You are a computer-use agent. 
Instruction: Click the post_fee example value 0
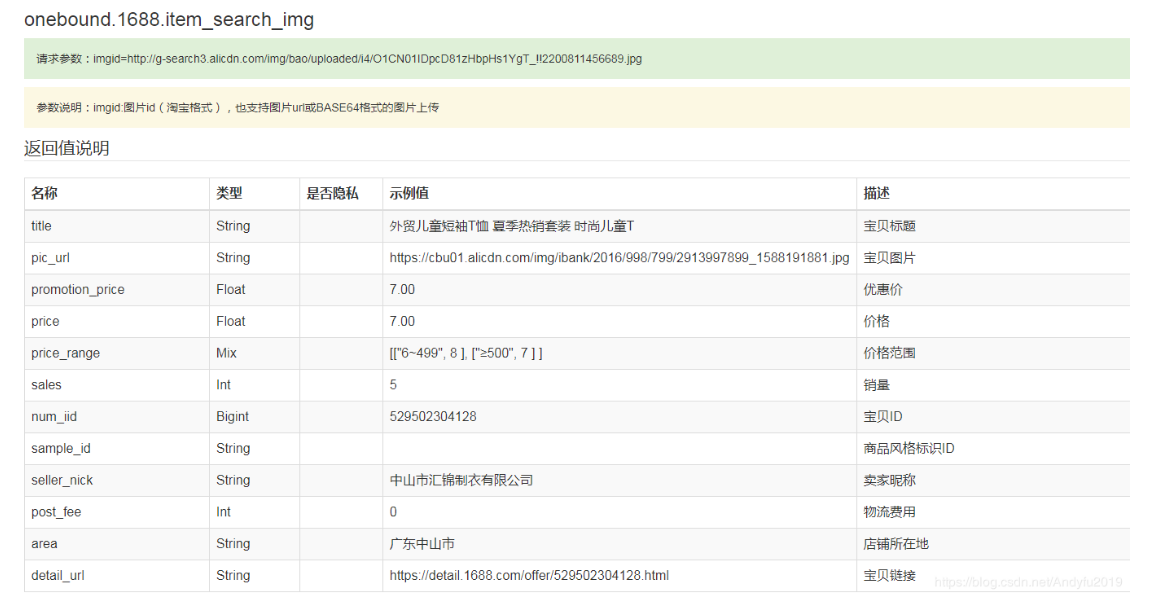coord(393,512)
